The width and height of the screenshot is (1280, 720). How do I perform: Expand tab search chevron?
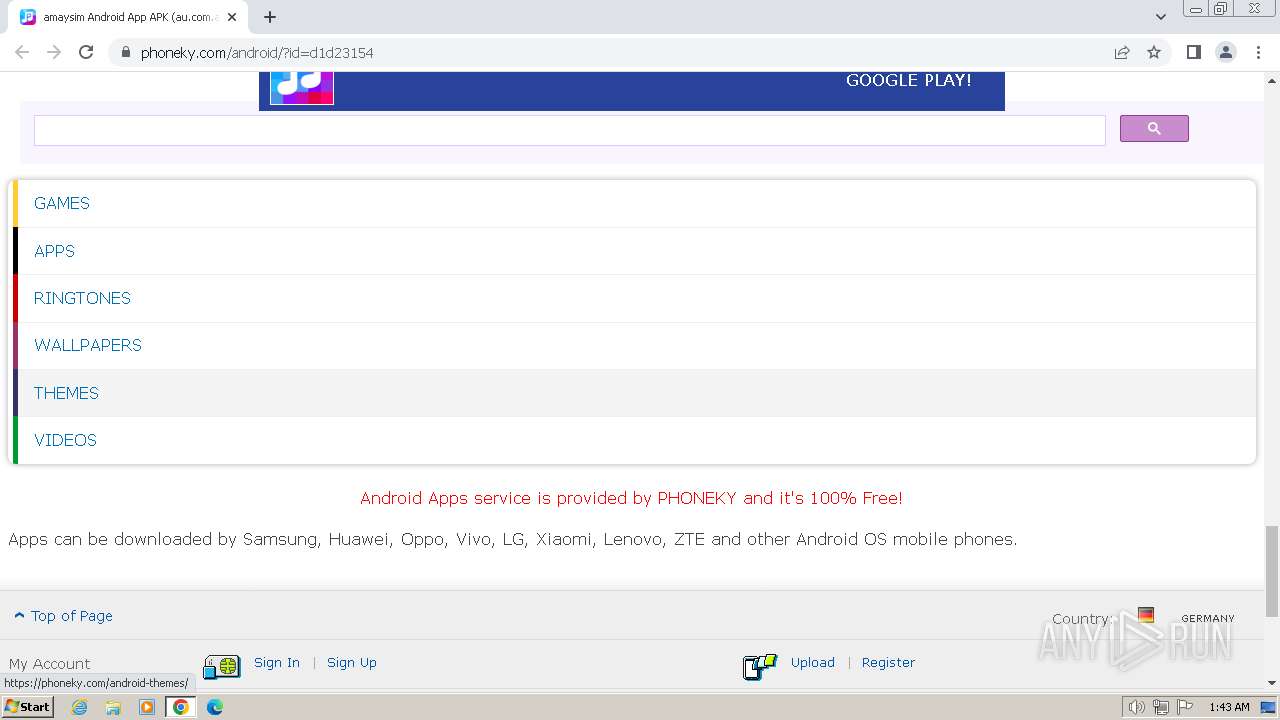coord(1160,17)
